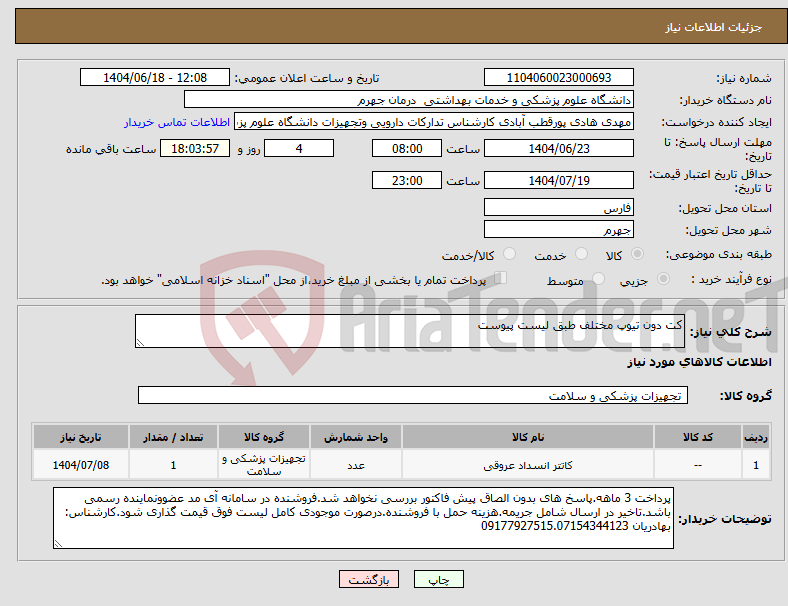Click the section title اطلاعات کالاهای مورد نیاز
Screen dimensions: 788x606
(699, 362)
